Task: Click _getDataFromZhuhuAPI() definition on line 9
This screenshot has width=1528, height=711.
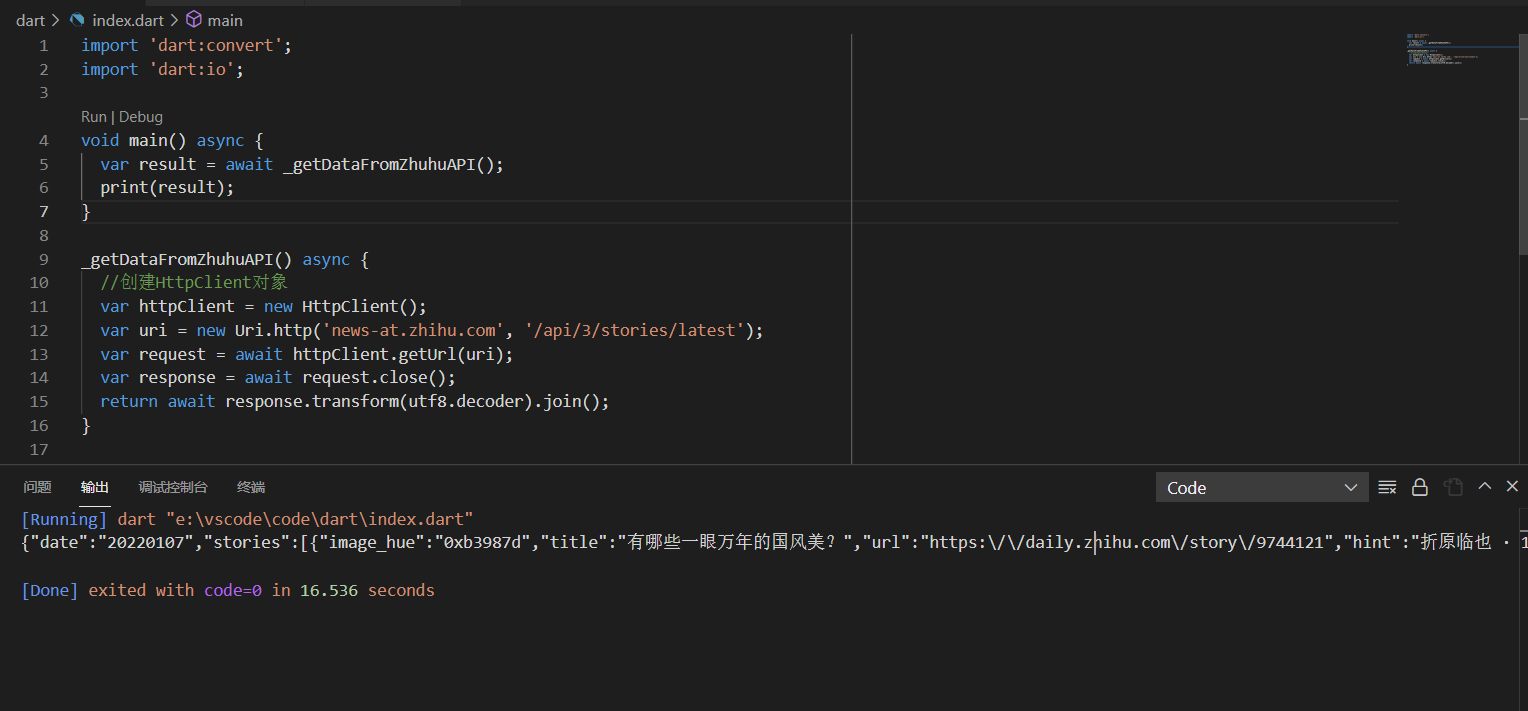Action: tap(186, 259)
